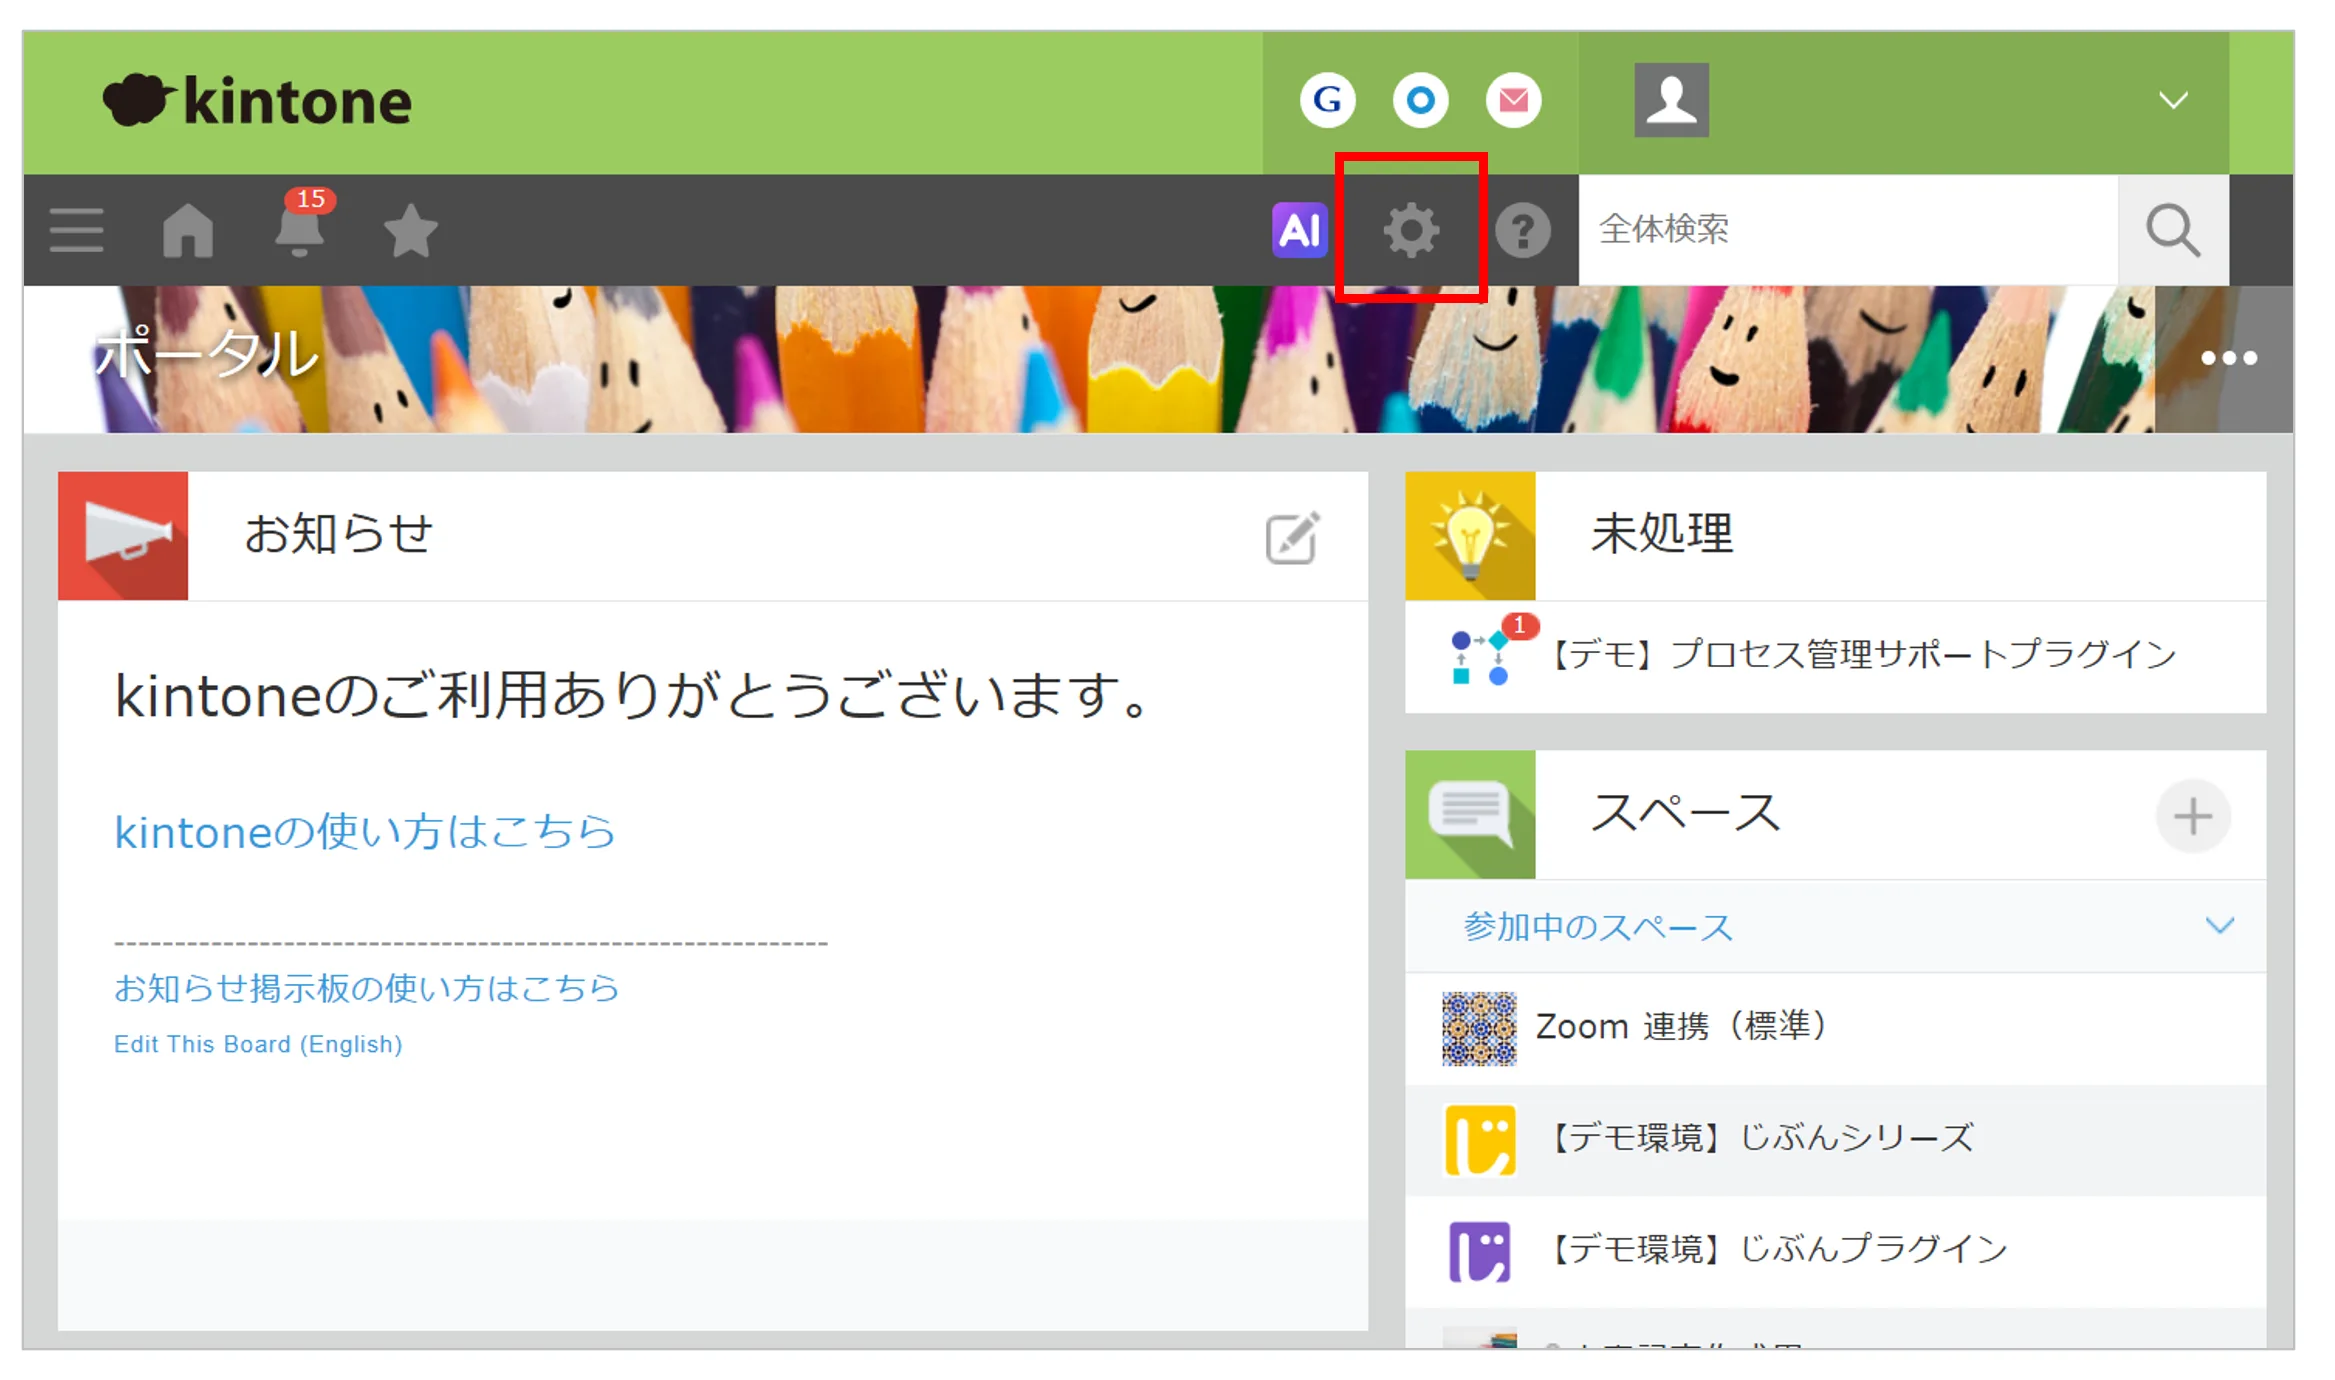Click the user profile avatar
The width and height of the screenshot is (2335, 1380).
coord(1671,100)
